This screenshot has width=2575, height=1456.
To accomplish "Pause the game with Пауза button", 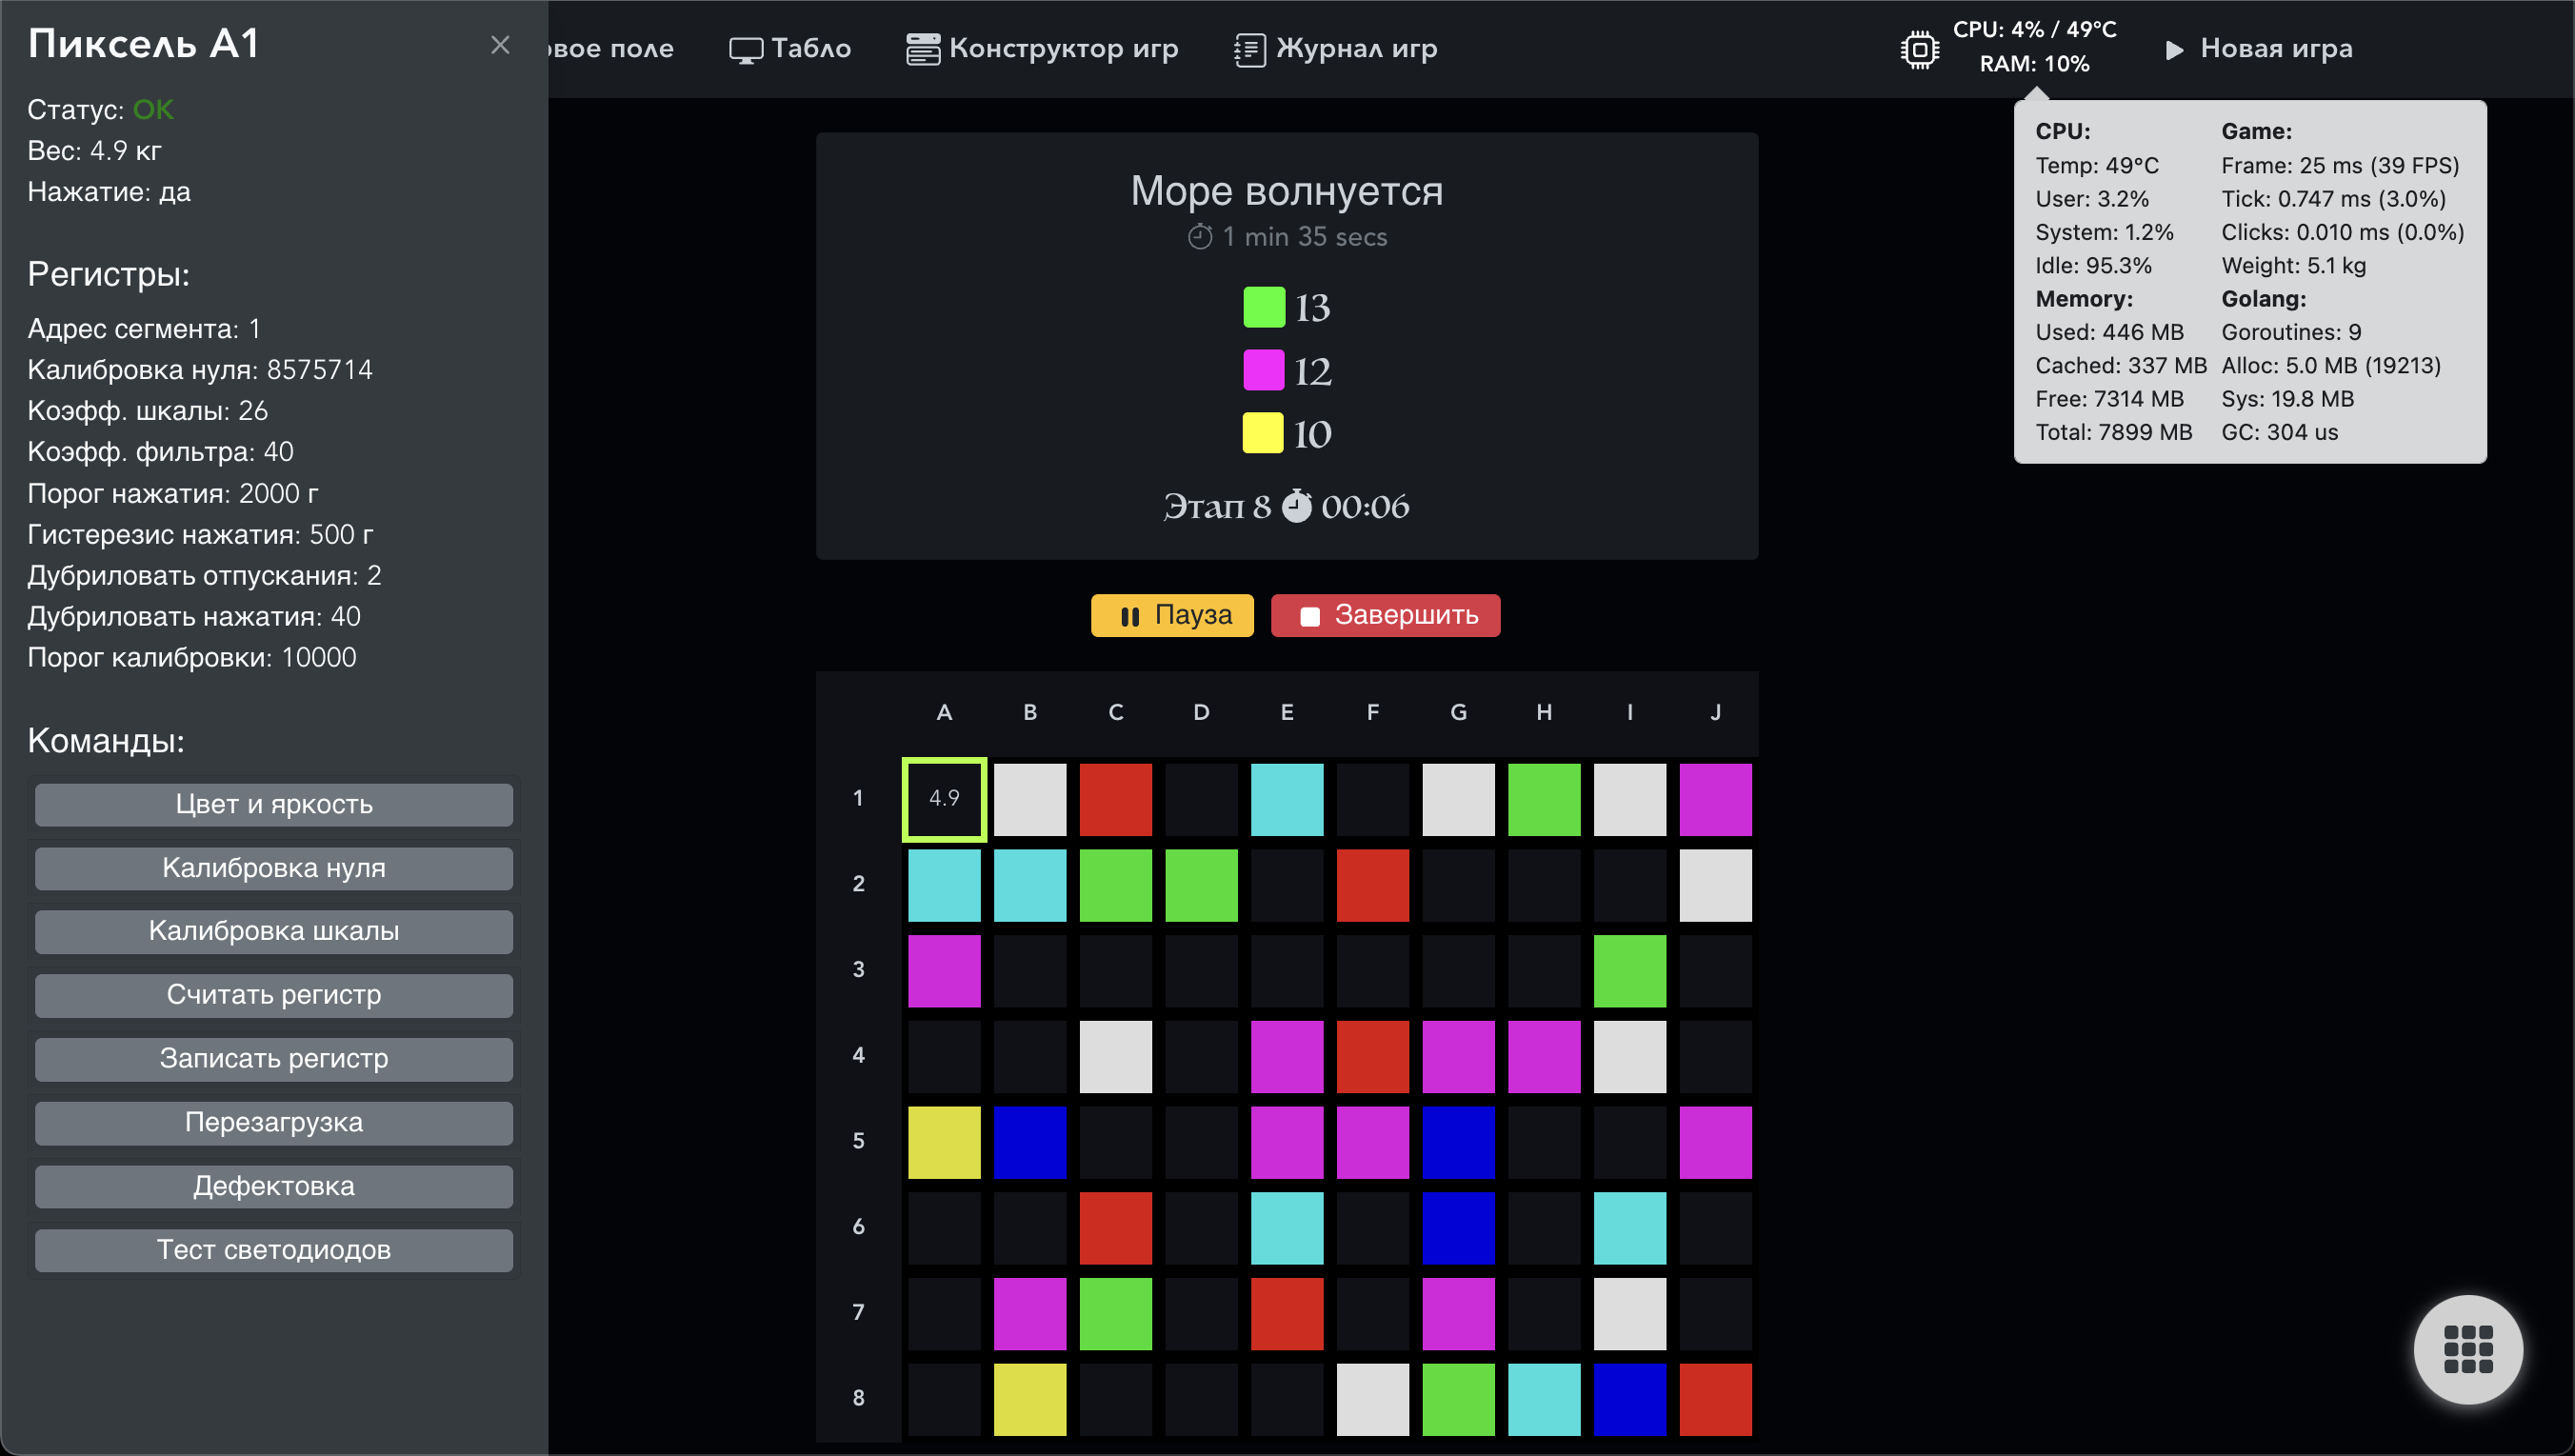I will 1172,615.
